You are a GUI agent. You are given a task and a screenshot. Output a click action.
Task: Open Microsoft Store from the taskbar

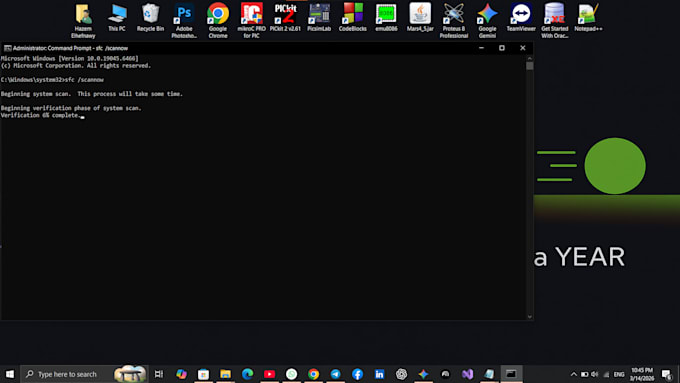click(203, 374)
